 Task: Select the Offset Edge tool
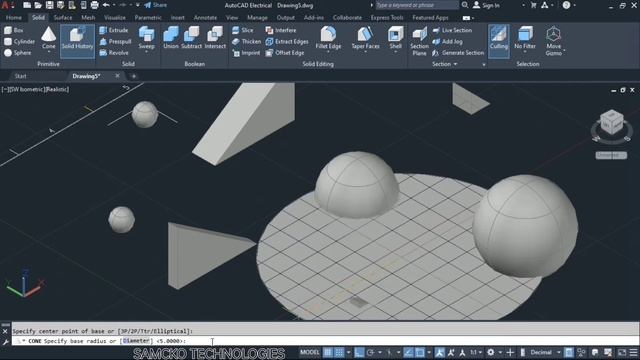tap(285, 53)
